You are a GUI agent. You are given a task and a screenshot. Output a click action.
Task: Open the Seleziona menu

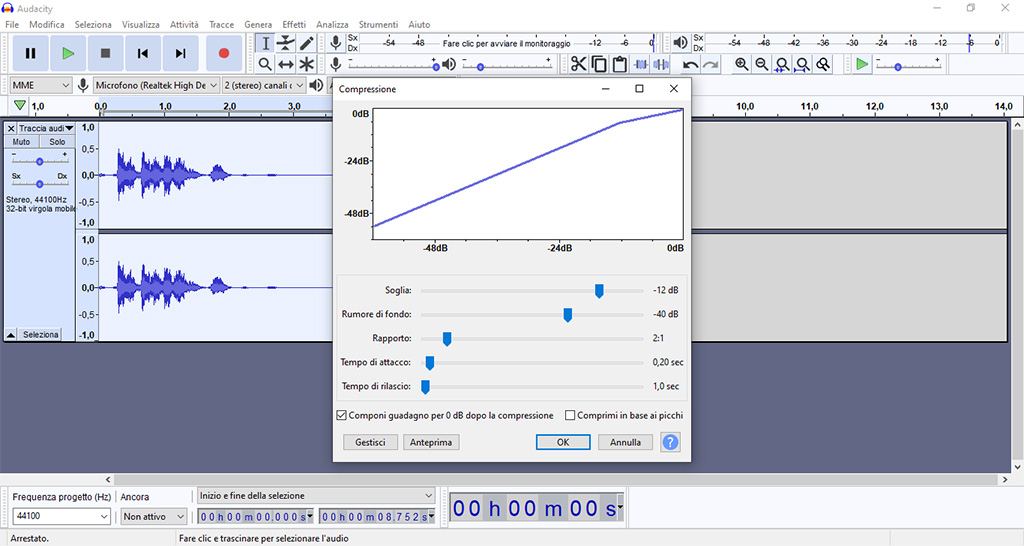pos(93,24)
